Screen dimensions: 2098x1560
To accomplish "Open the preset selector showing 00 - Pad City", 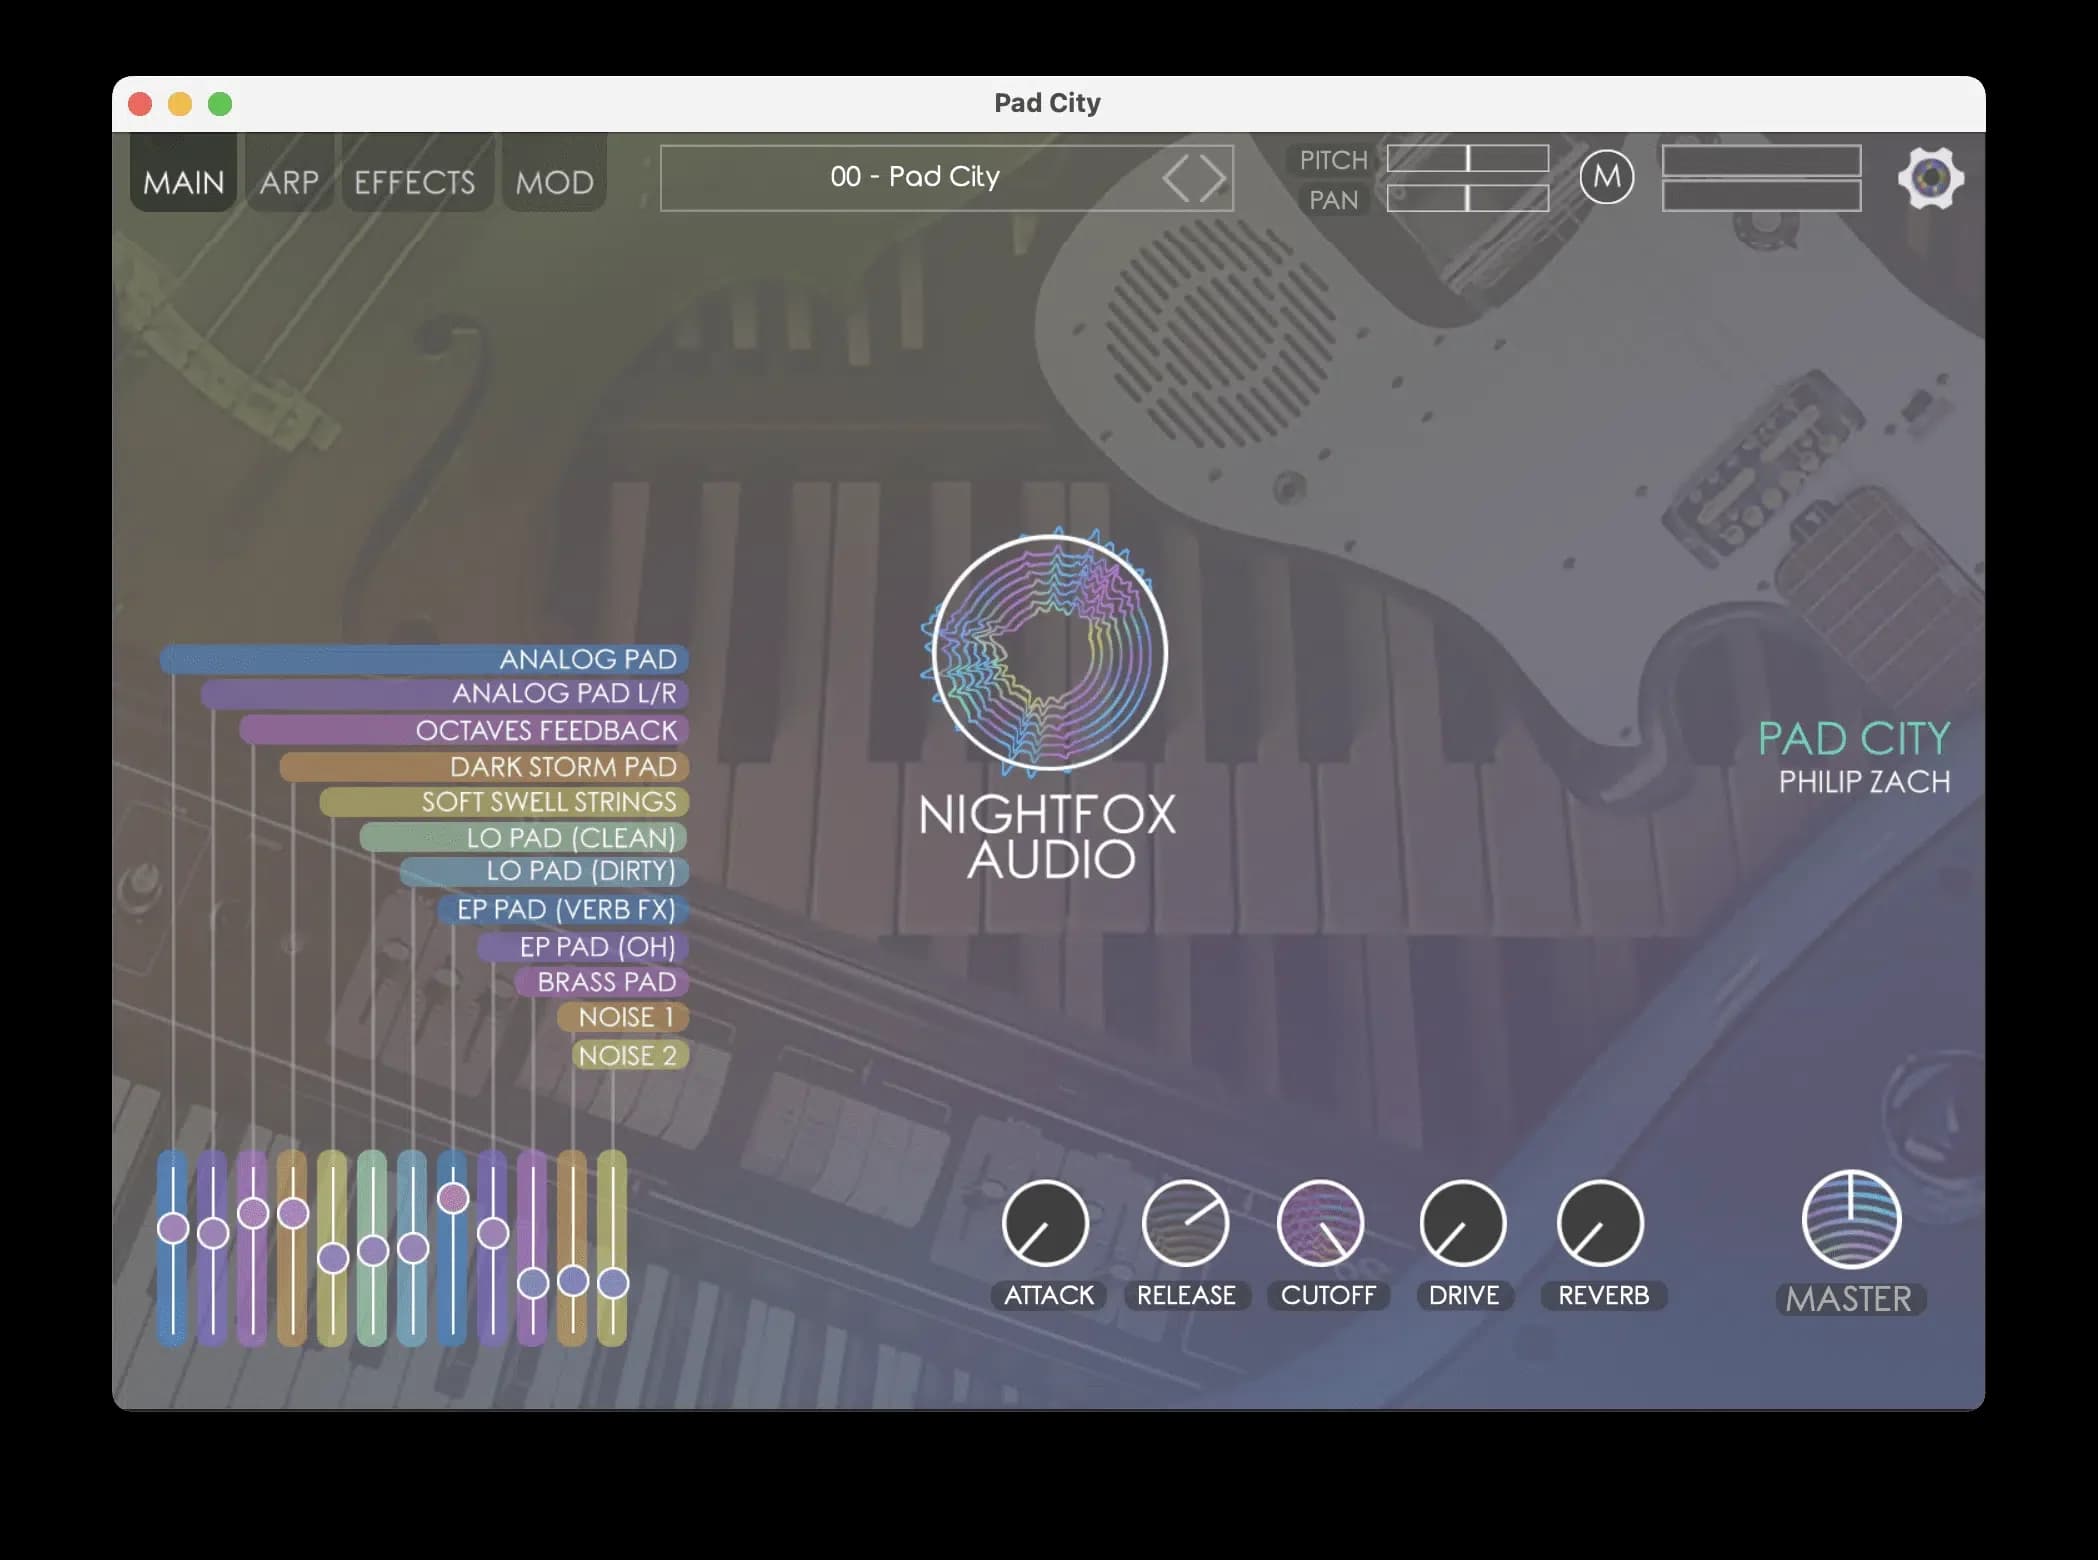I will pos(915,177).
